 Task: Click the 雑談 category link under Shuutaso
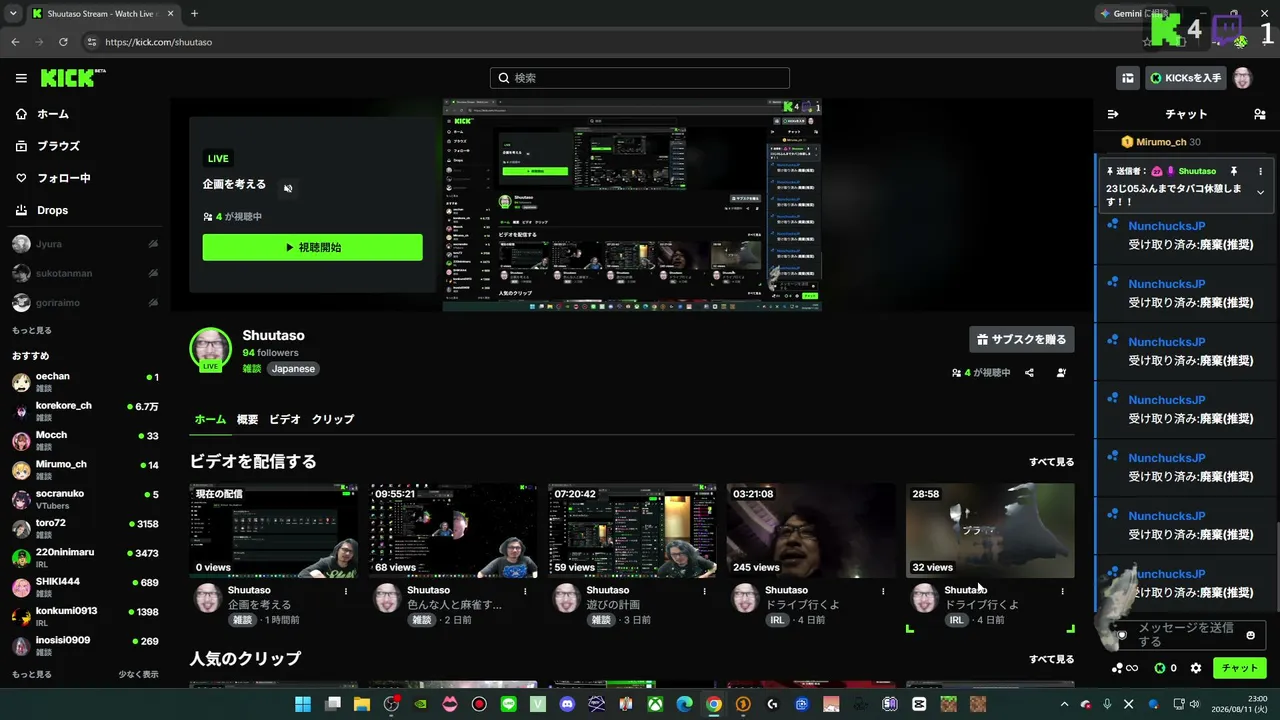[x=252, y=369]
